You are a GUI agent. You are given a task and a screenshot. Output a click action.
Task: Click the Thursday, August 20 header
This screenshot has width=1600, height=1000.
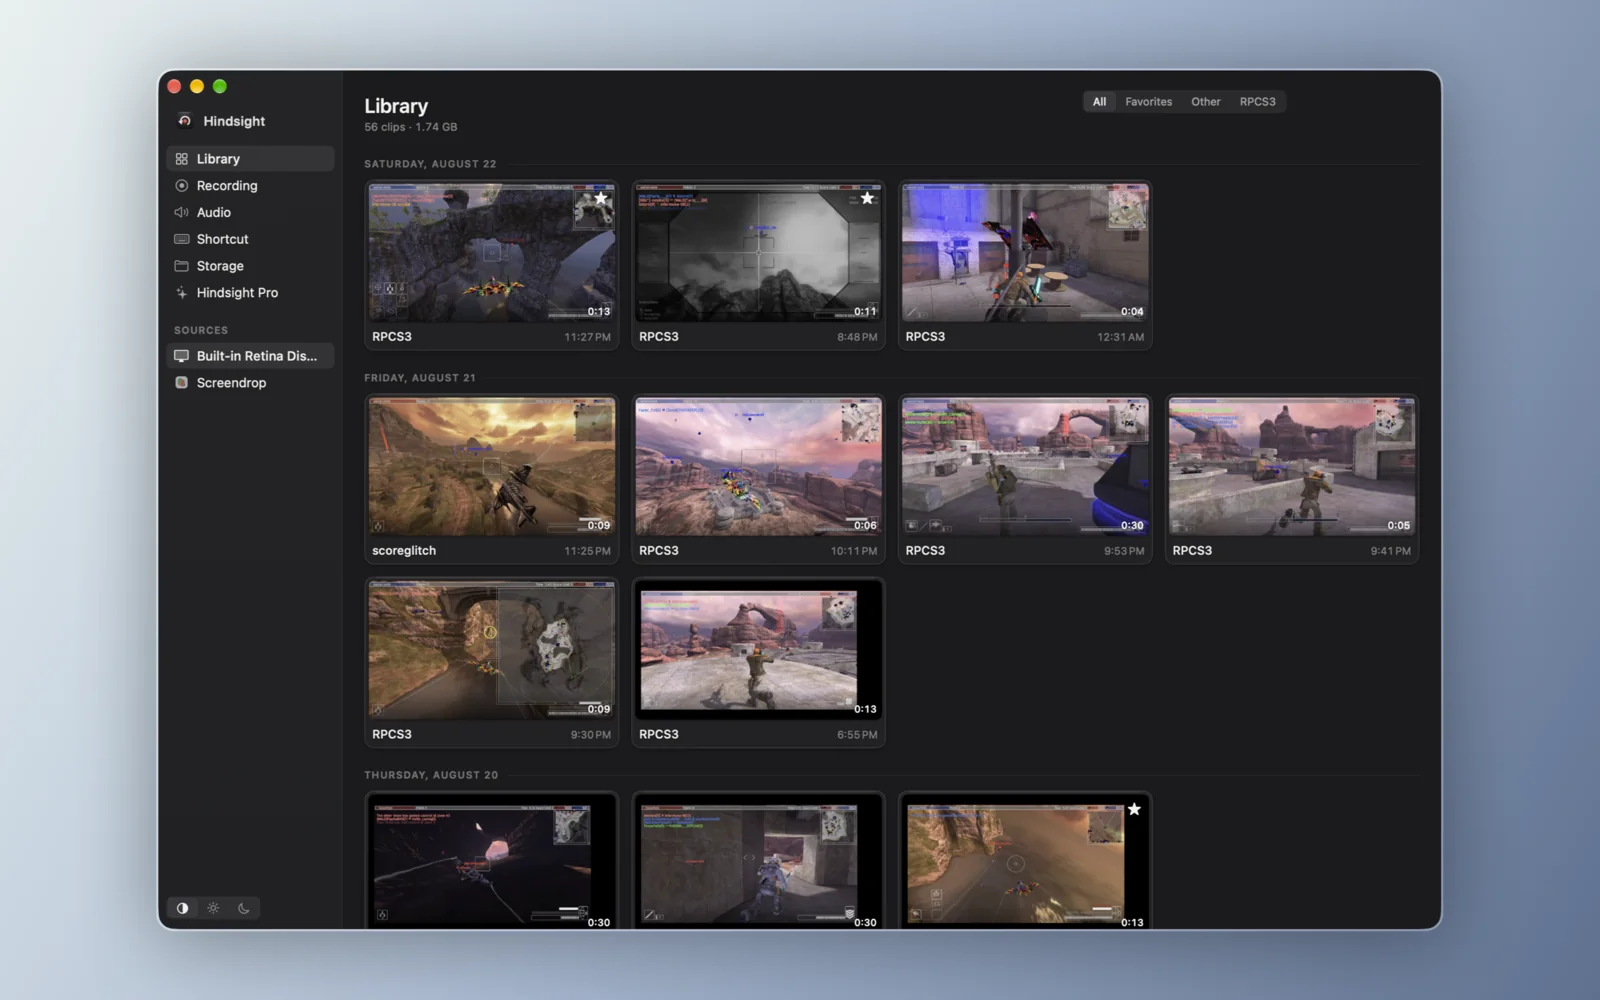click(x=431, y=775)
